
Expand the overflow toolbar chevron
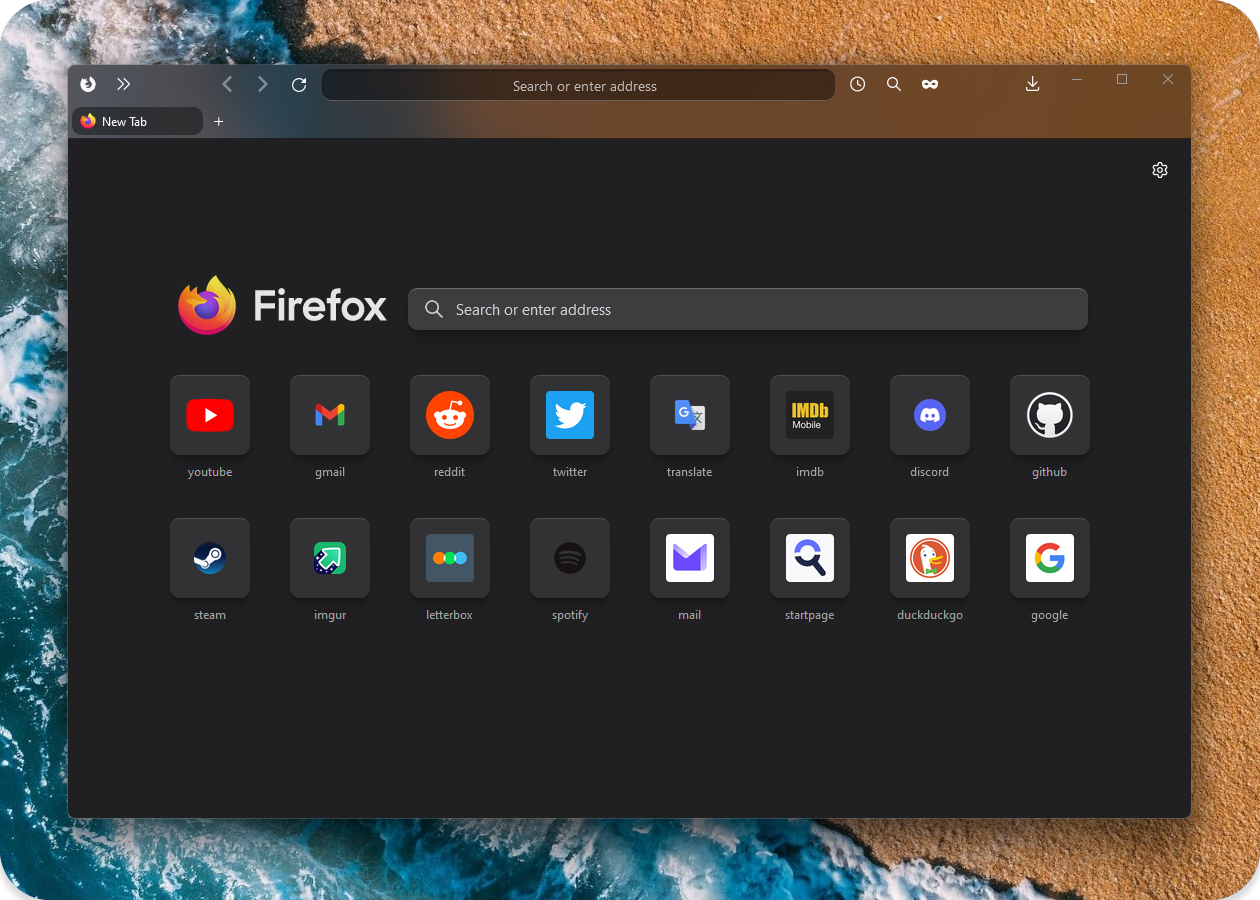click(123, 84)
